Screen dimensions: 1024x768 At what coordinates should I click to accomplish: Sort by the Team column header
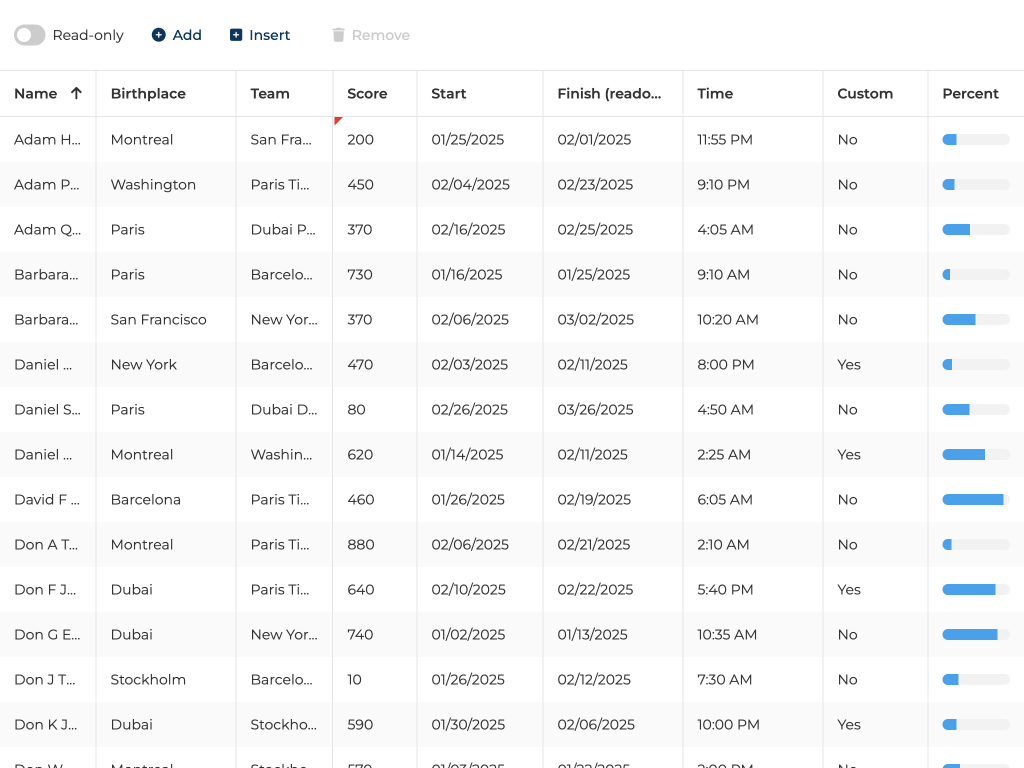point(270,93)
